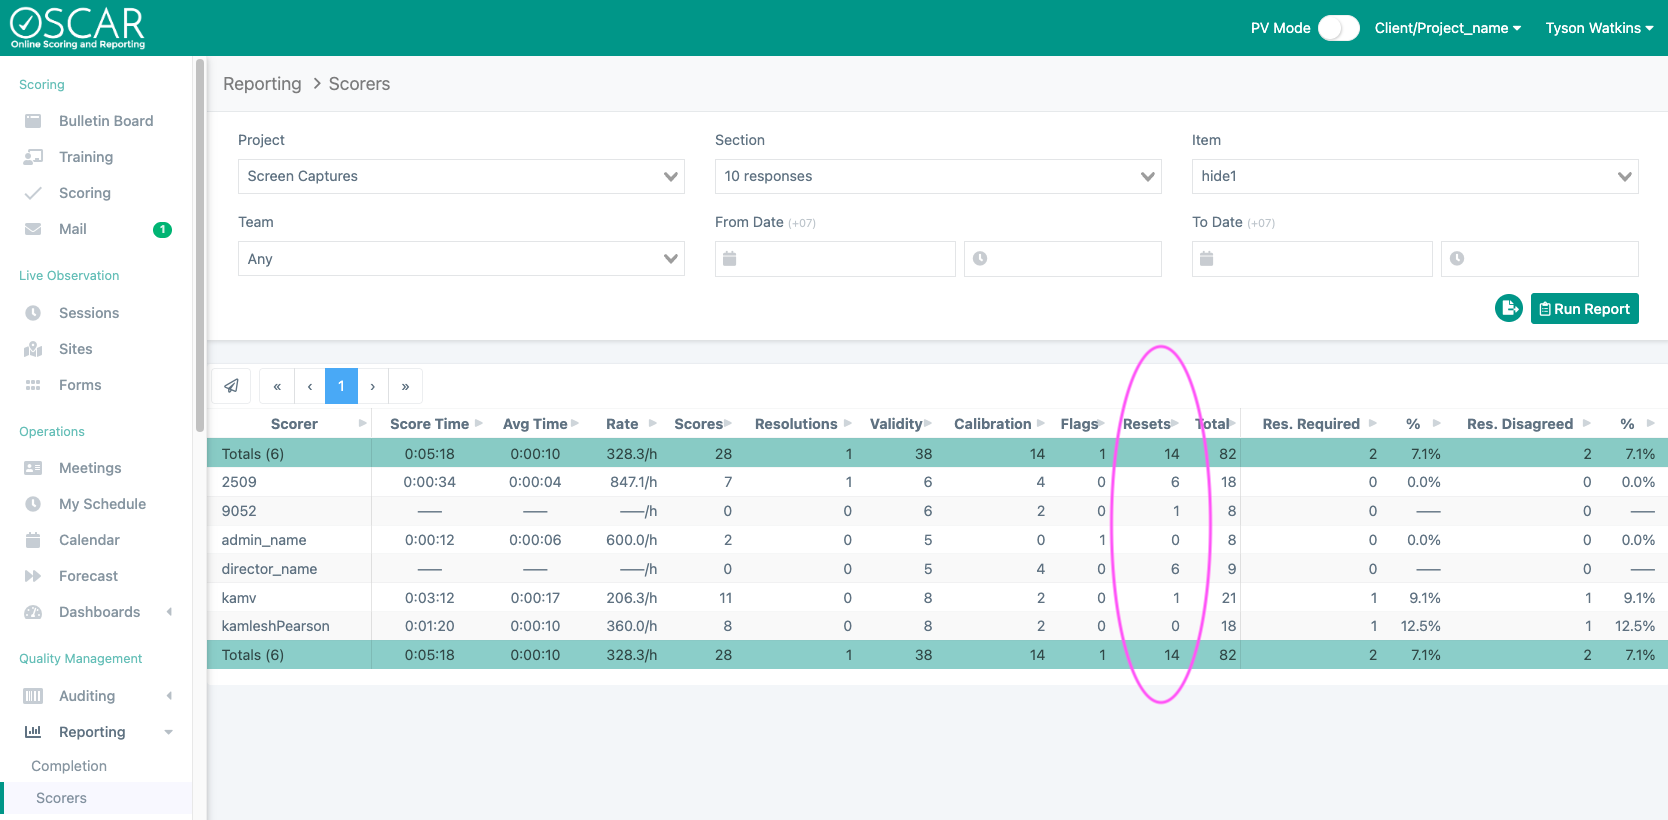Open the Team dropdown set to Any
The image size is (1668, 820).
461,259
